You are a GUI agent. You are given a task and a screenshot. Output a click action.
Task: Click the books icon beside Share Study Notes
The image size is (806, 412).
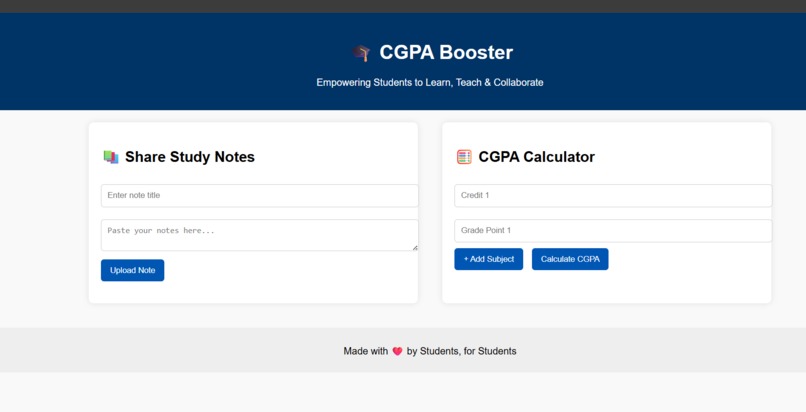click(x=111, y=157)
